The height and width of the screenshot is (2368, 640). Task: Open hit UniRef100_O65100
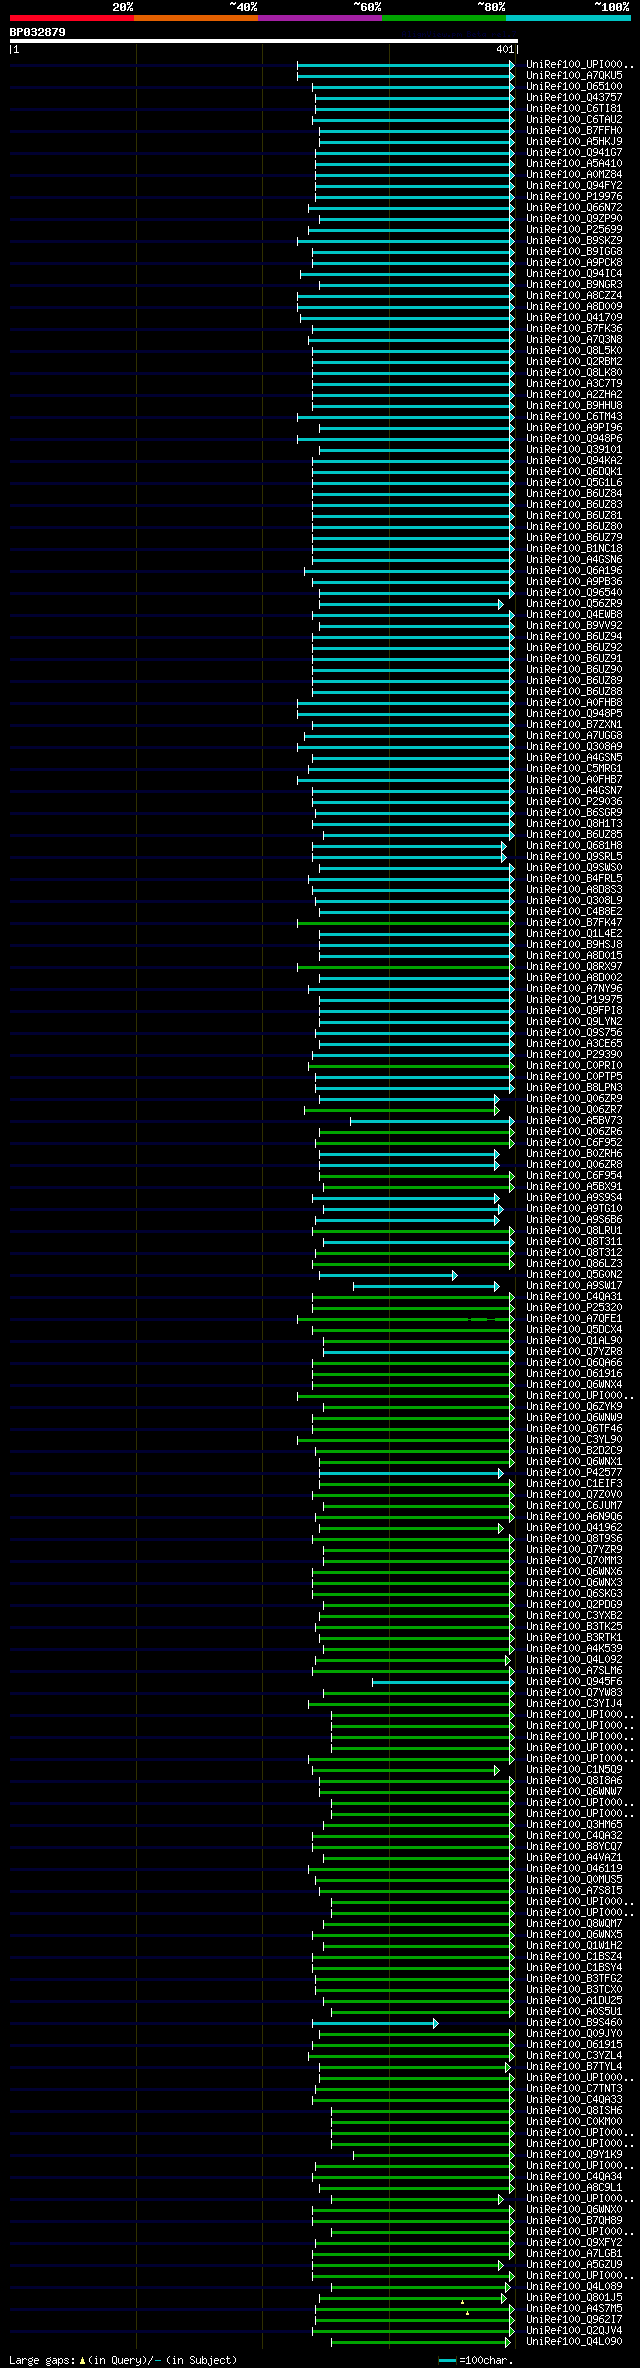[574, 87]
